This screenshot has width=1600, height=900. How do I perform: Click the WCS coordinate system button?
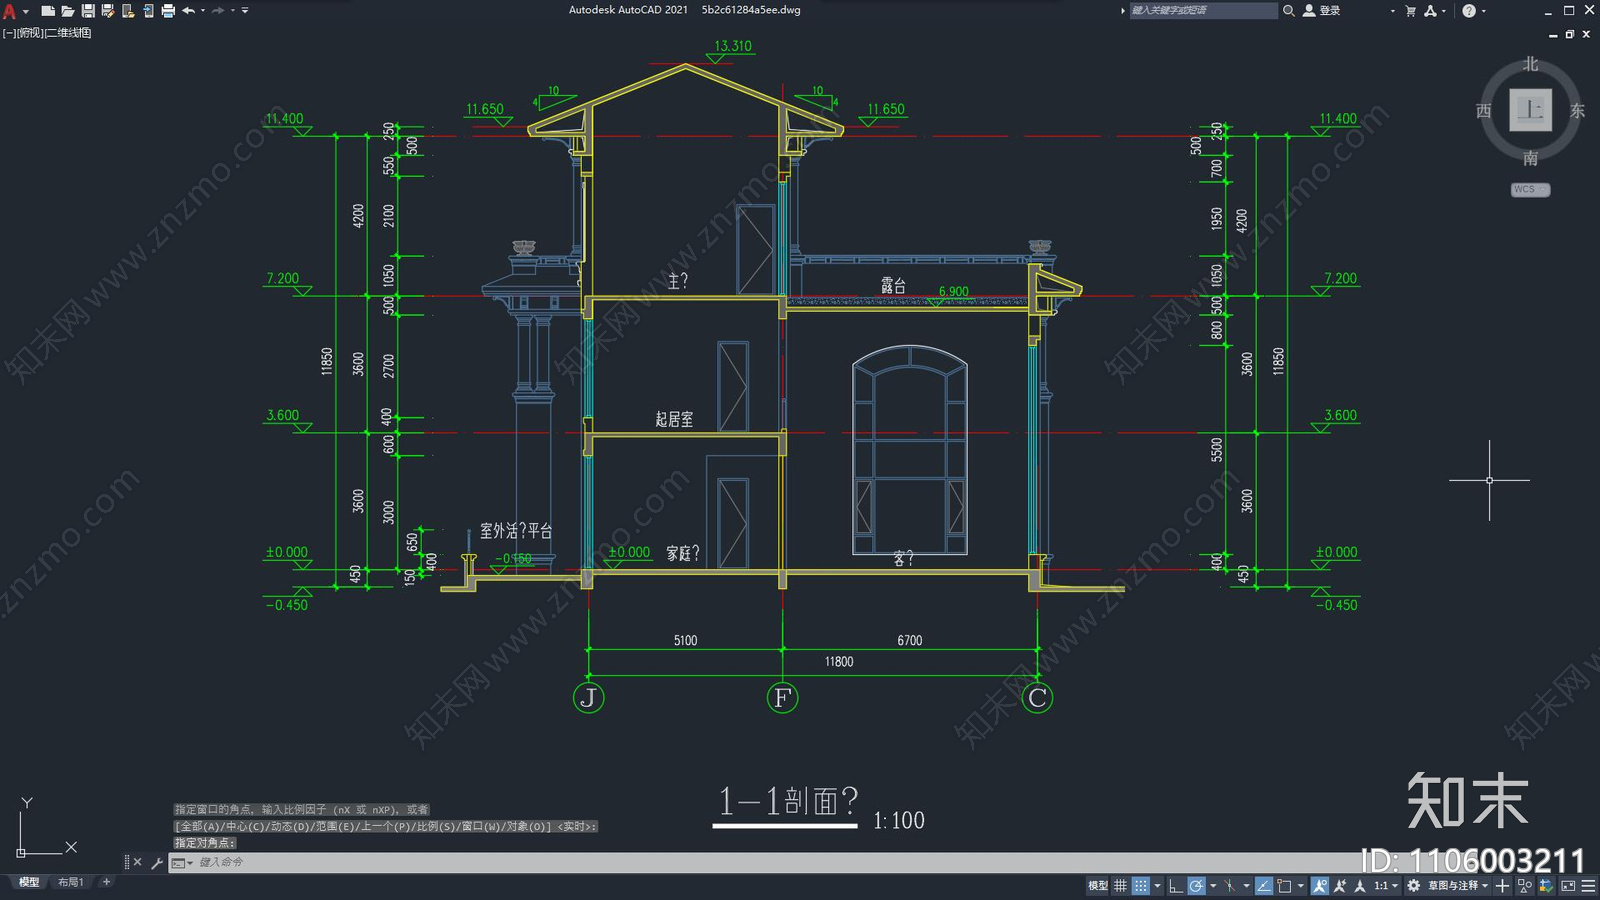coord(1530,190)
